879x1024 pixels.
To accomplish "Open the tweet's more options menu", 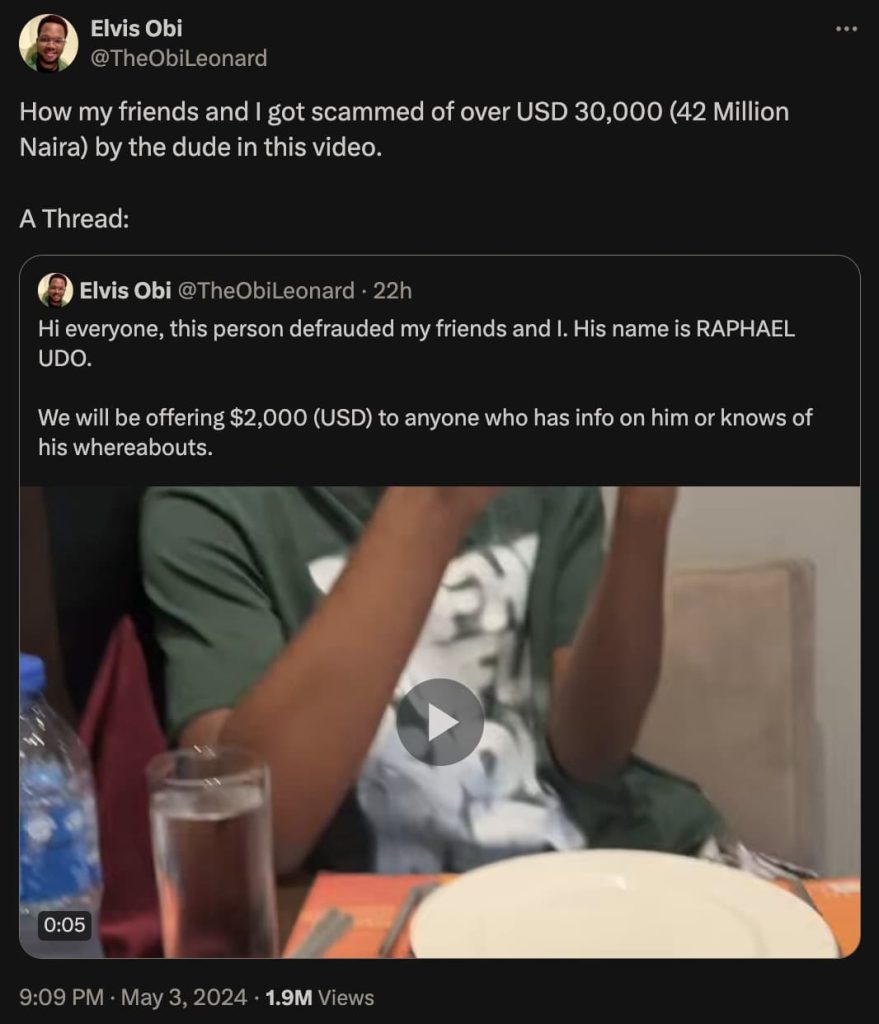I will [846, 29].
